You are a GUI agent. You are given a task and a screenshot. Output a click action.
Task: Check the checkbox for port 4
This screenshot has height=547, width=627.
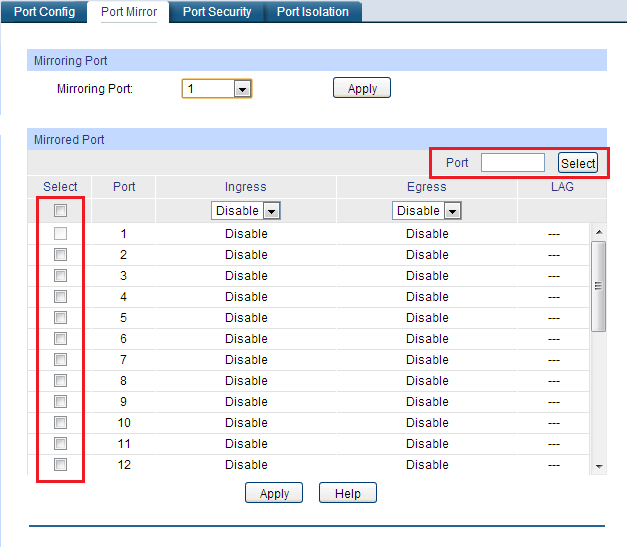[x=60, y=296]
